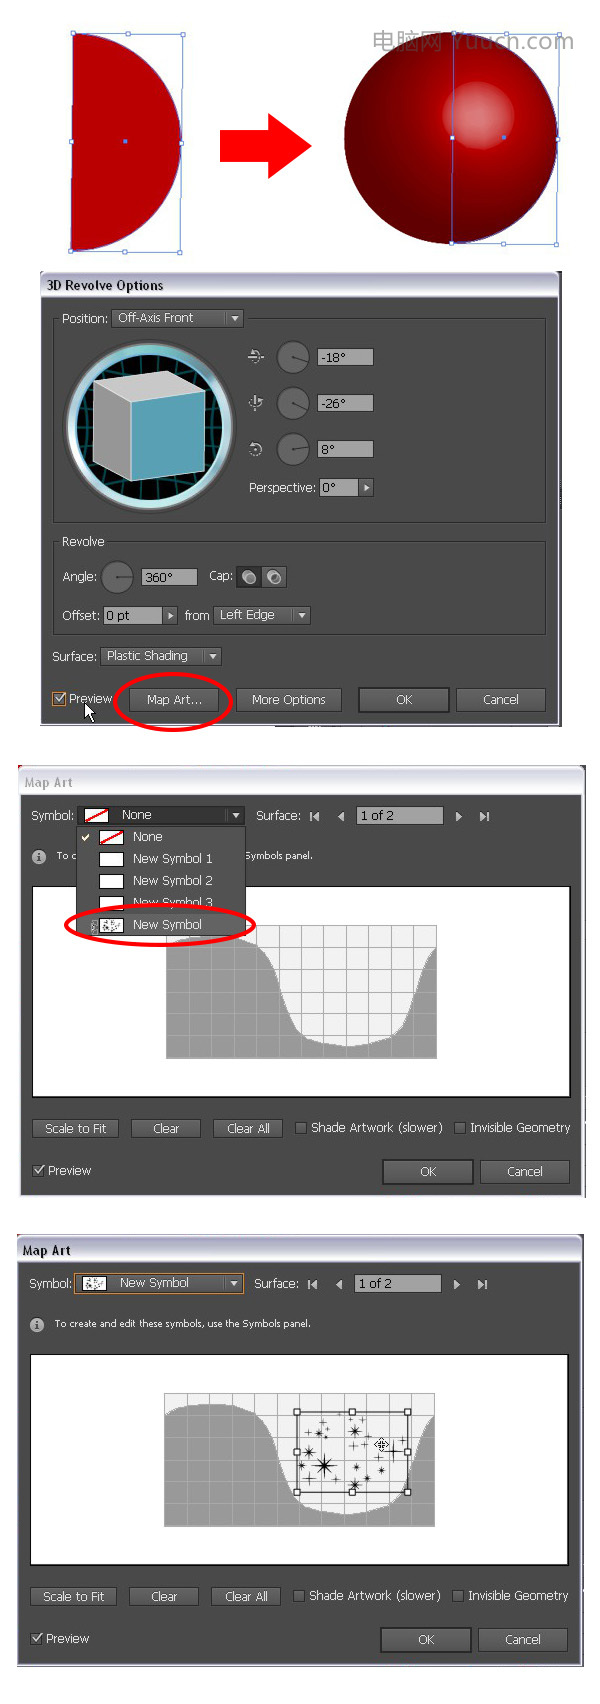Click the Perspective field showing 0°
Screen dimensions: 600x1704
[x=339, y=488]
